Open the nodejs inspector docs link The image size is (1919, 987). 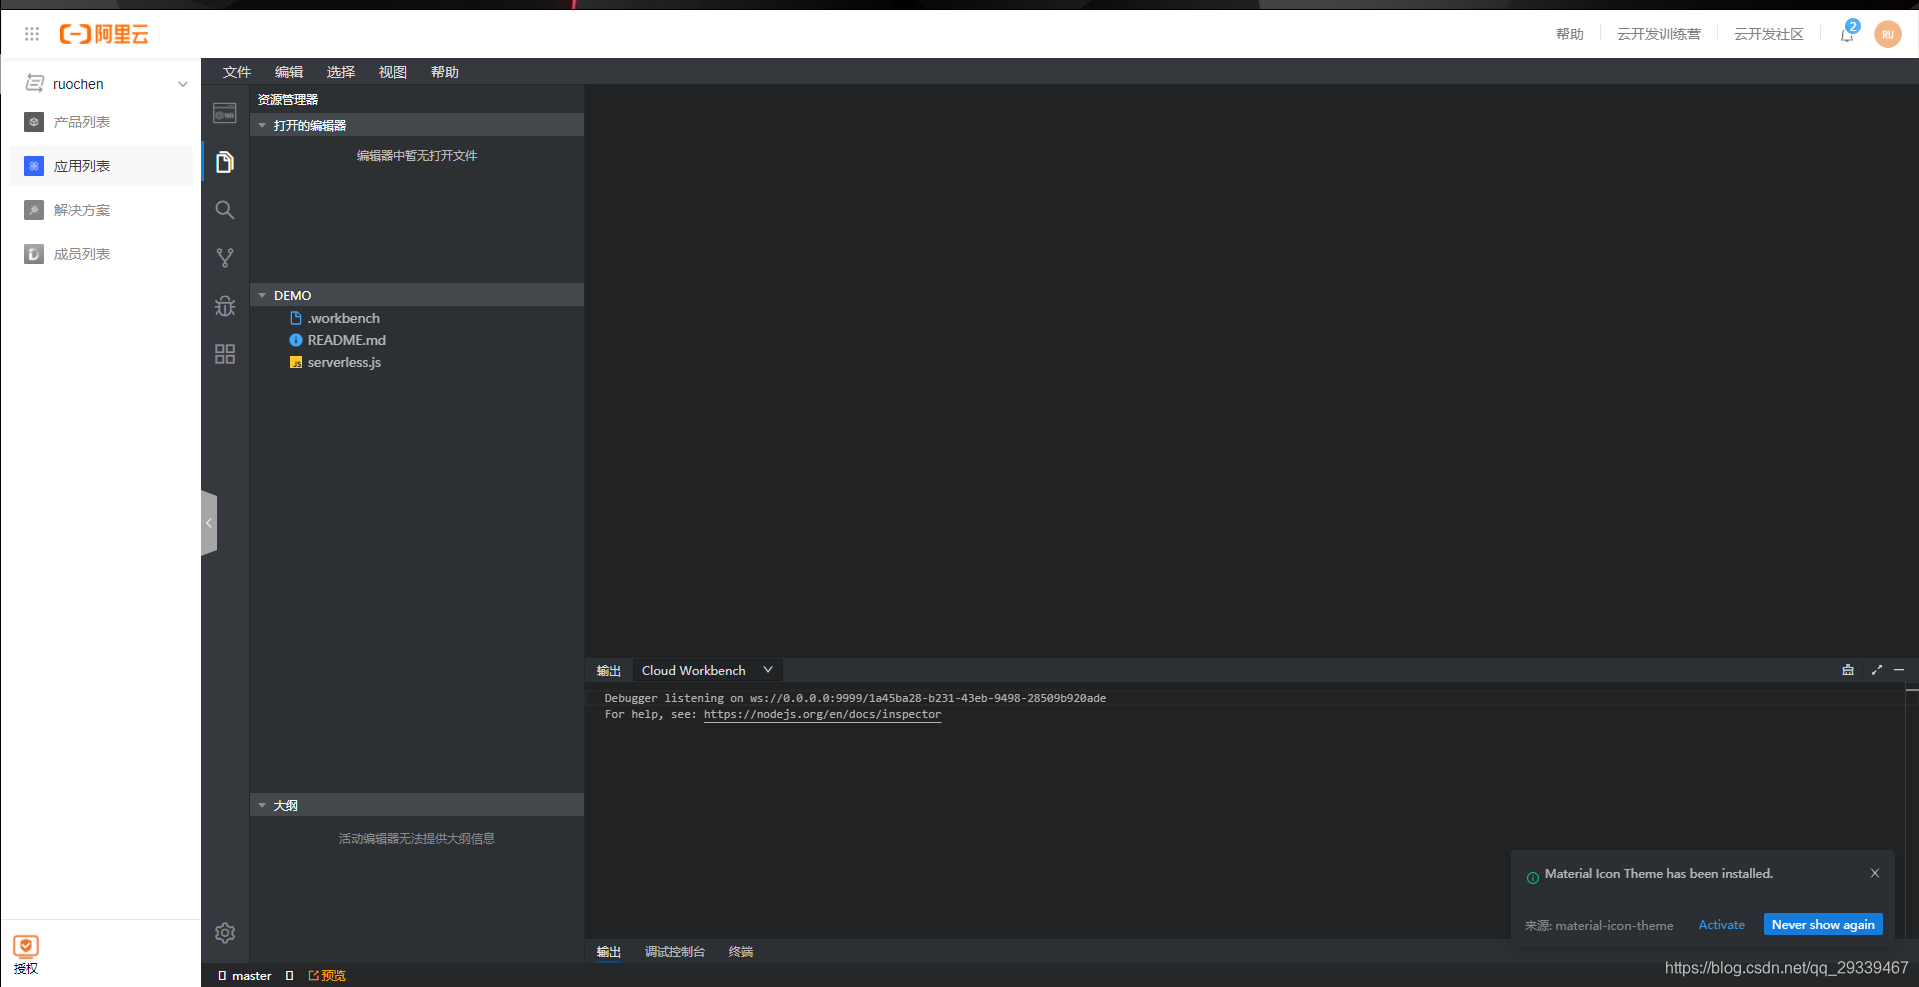[x=822, y=714]
